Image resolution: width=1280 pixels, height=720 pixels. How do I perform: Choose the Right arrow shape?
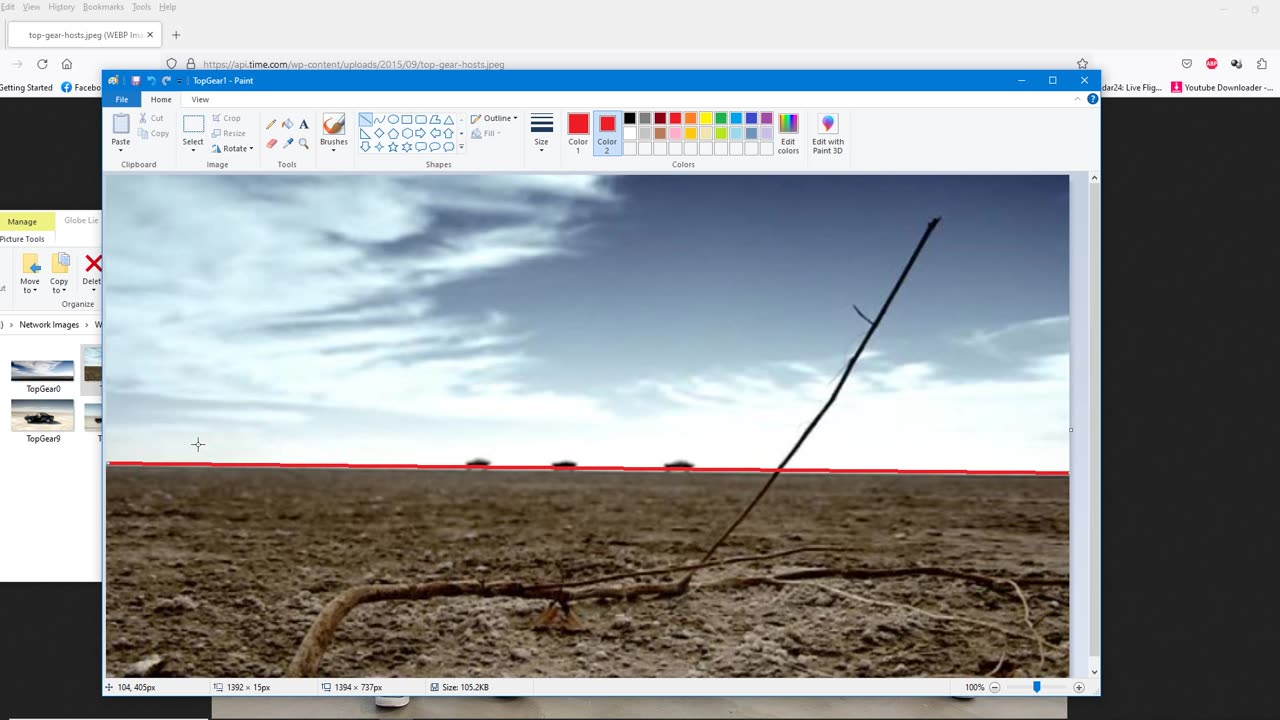421,133
